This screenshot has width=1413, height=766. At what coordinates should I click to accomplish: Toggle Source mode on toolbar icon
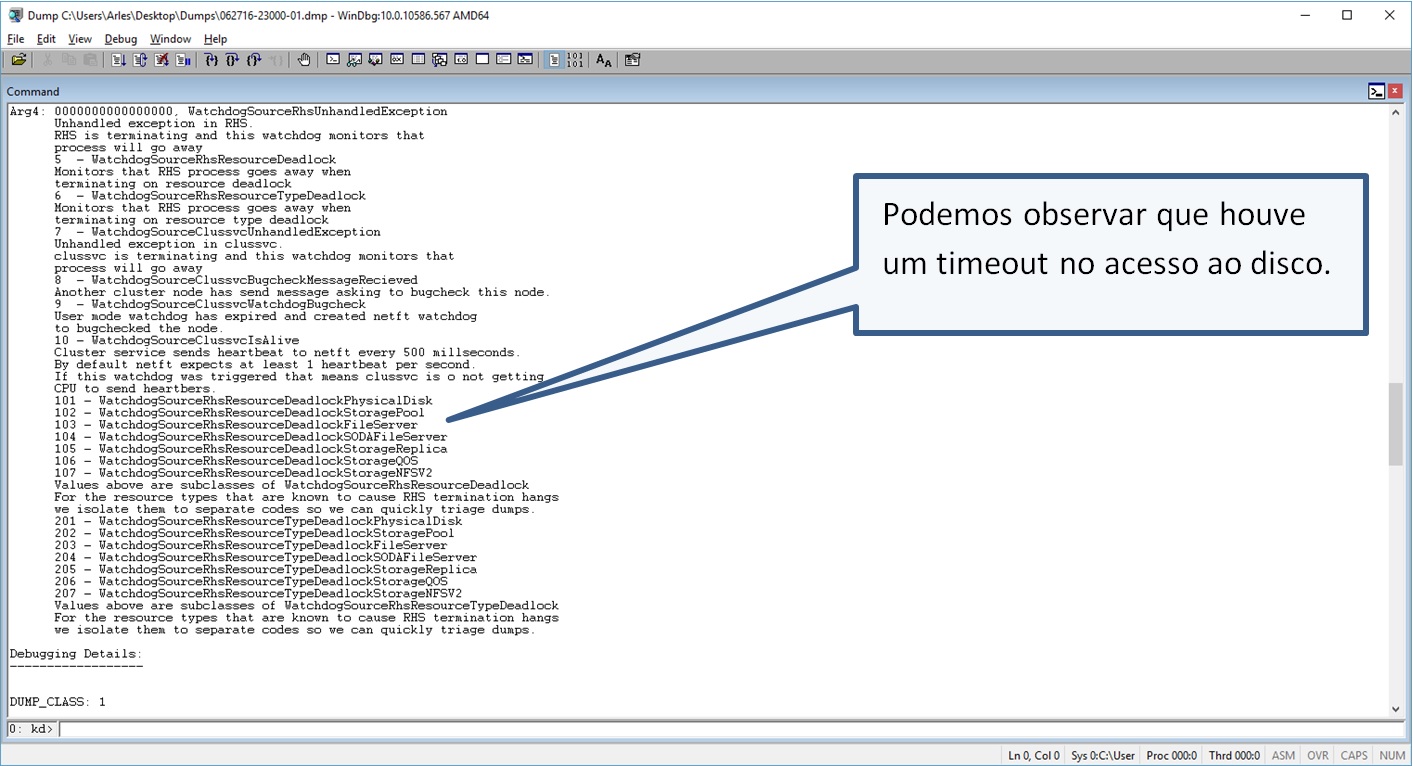(x=554, y=60)
